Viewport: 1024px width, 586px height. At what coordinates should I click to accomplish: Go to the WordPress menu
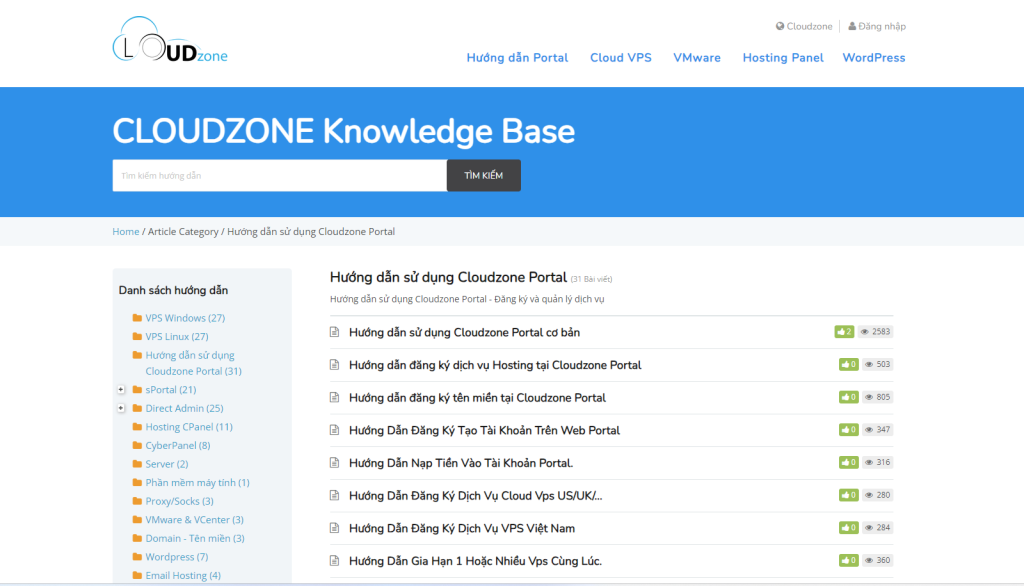coord(873,58)
